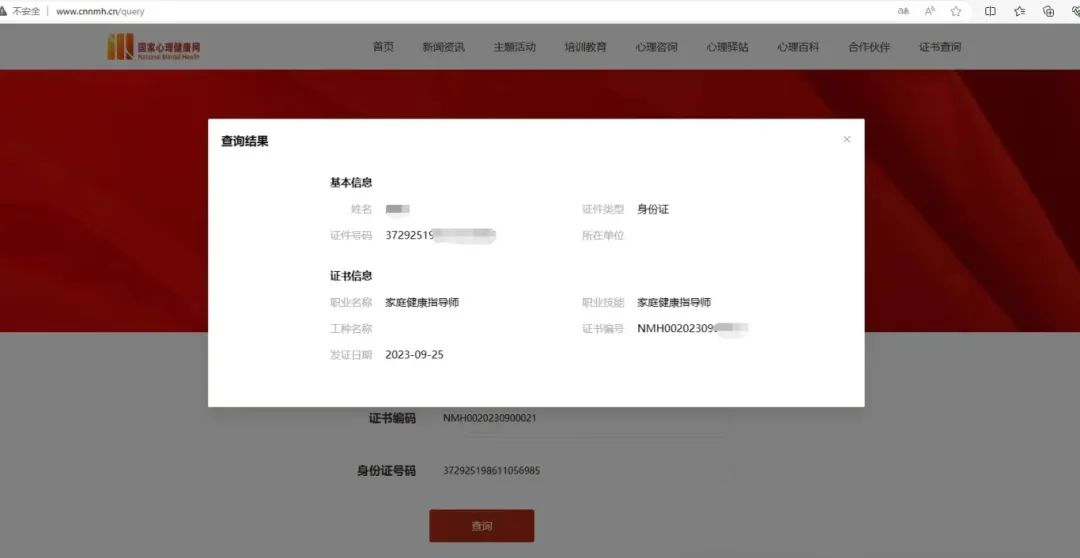Click the red 查询 button
This screenshot has width=1080, height=558.
[x=481, y=526]
